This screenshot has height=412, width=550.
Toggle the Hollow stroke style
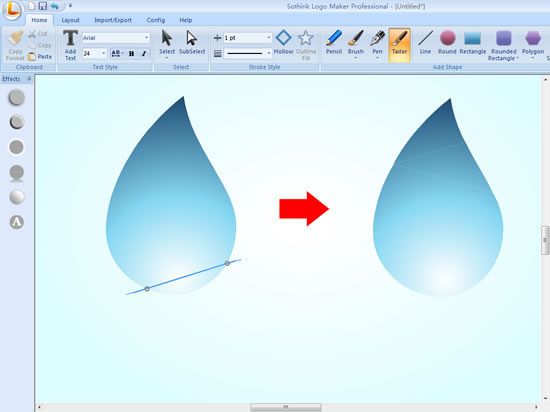point(283,42)
